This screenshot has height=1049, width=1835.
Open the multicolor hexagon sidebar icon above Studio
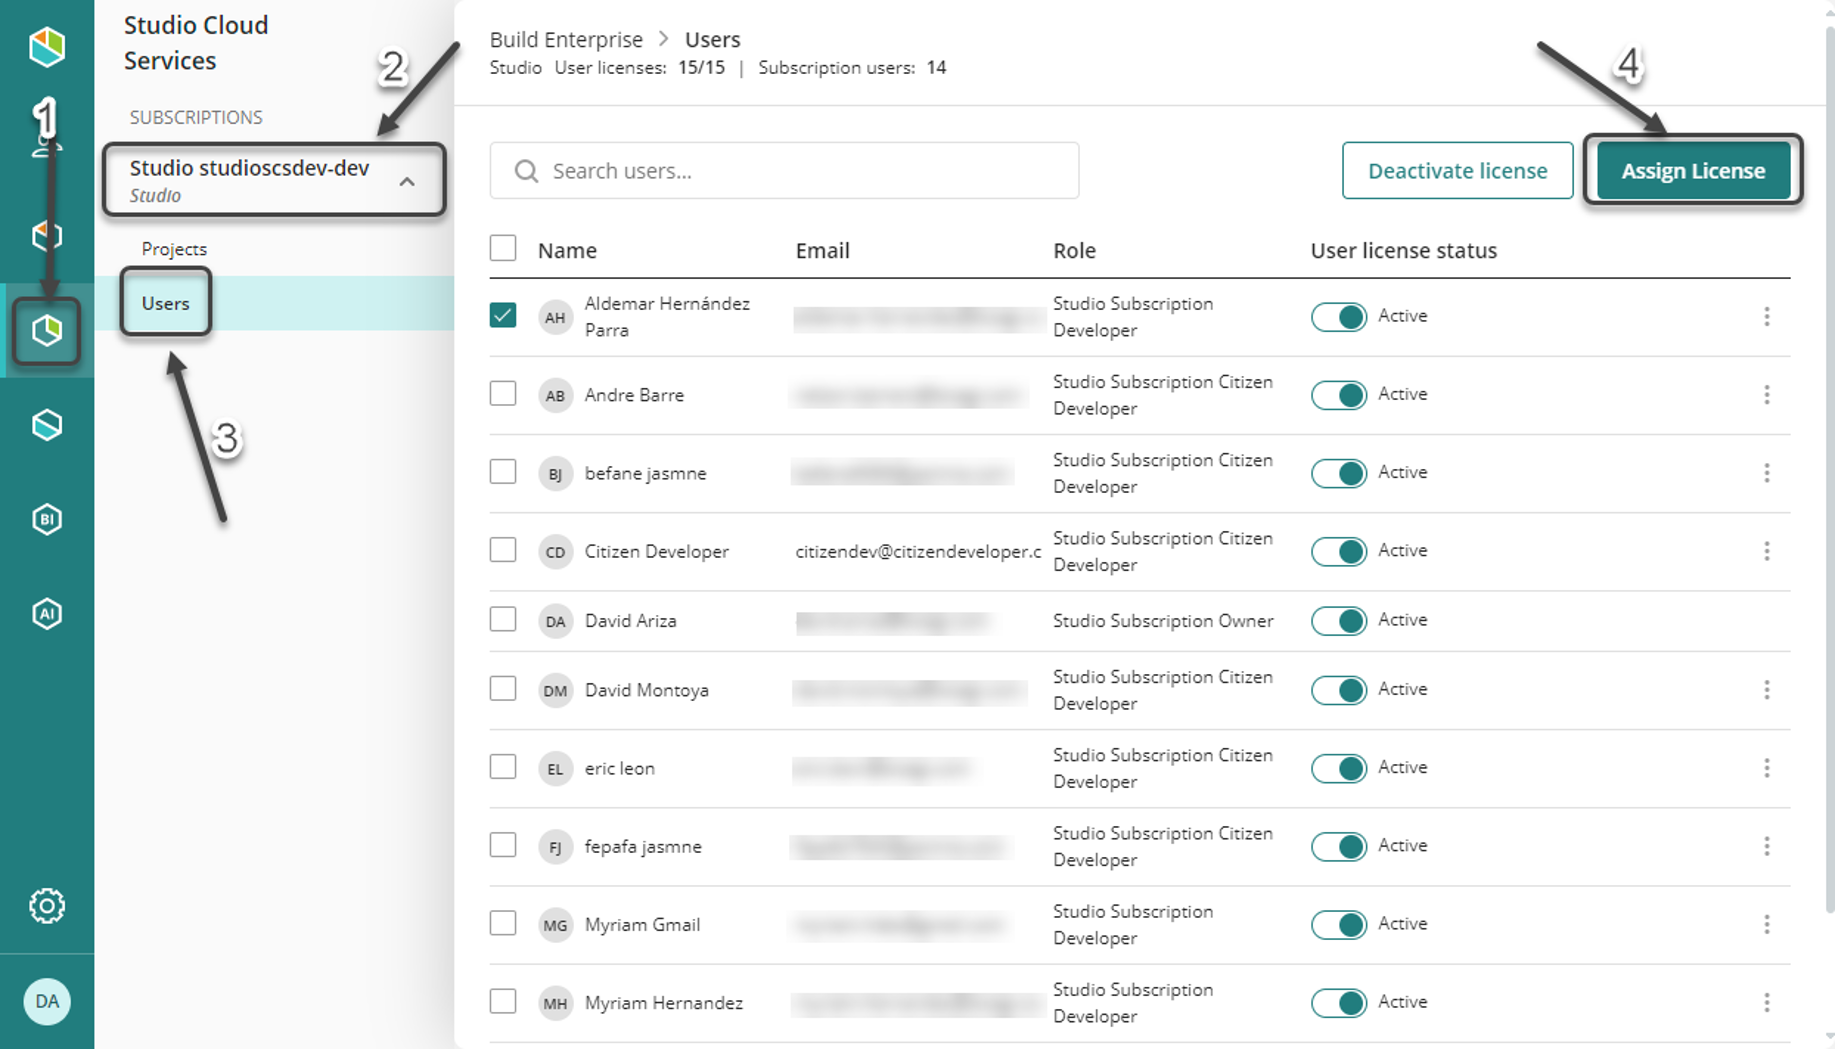(x=47, y=236)
